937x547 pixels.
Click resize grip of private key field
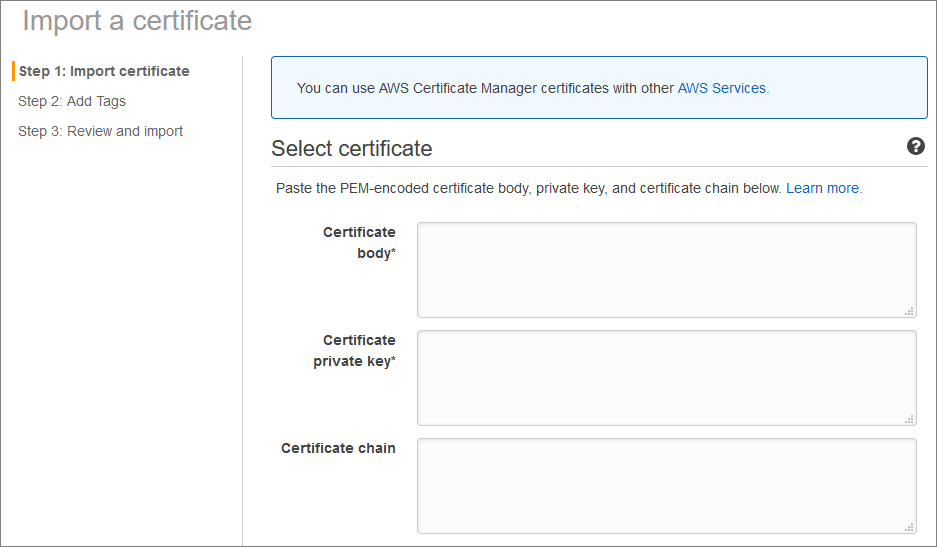(x=909, y=419)
